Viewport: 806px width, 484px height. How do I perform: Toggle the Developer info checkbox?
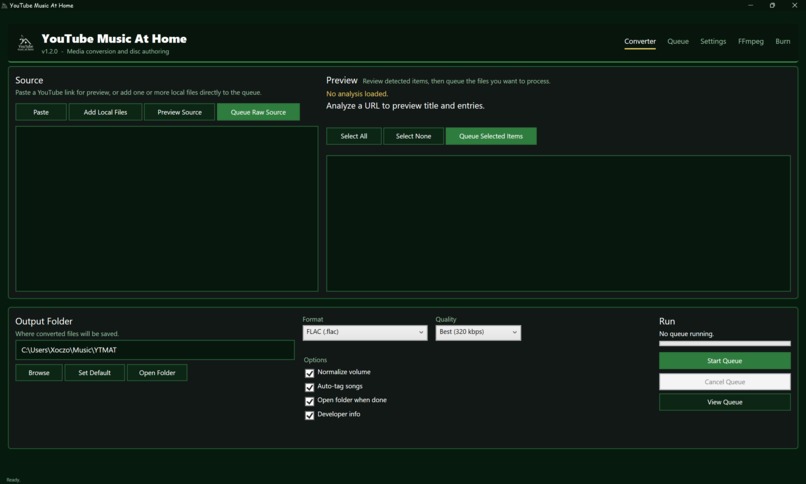click(x=309, y=415)
